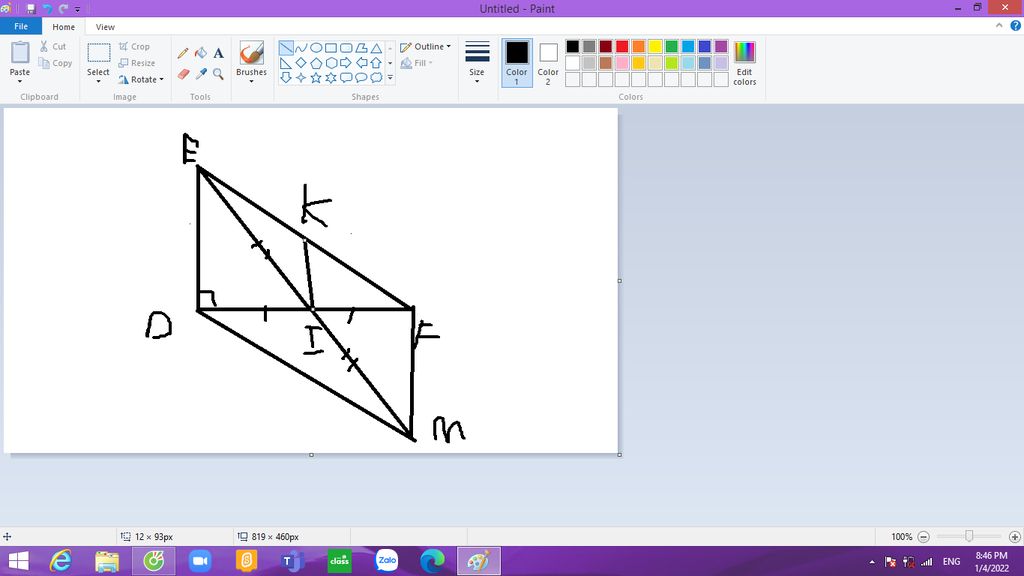Choose the Six-point star shape

coord(331,78)
